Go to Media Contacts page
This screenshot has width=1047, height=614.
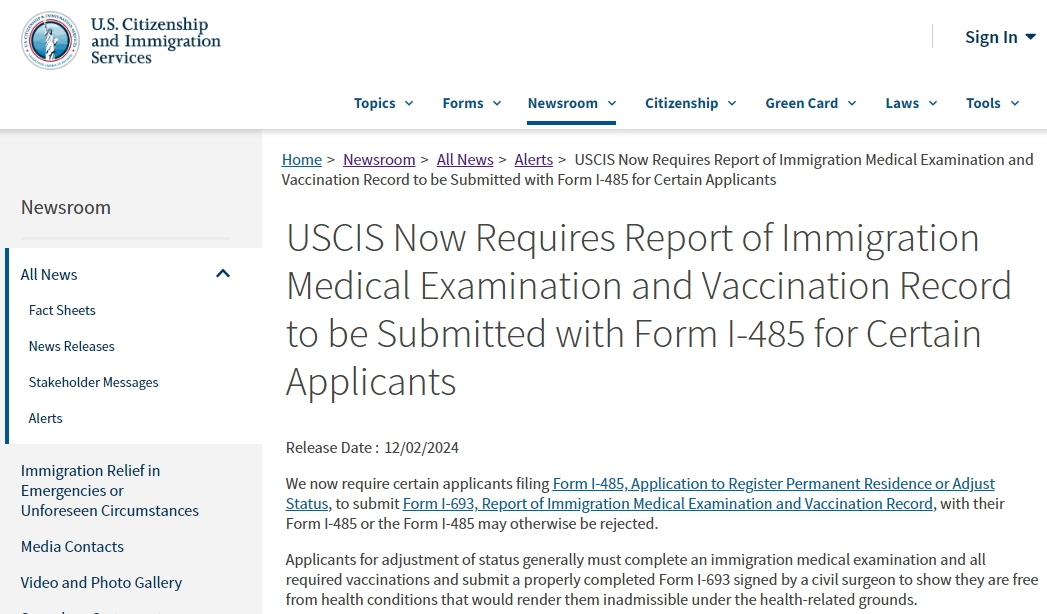tap(72, 546)
